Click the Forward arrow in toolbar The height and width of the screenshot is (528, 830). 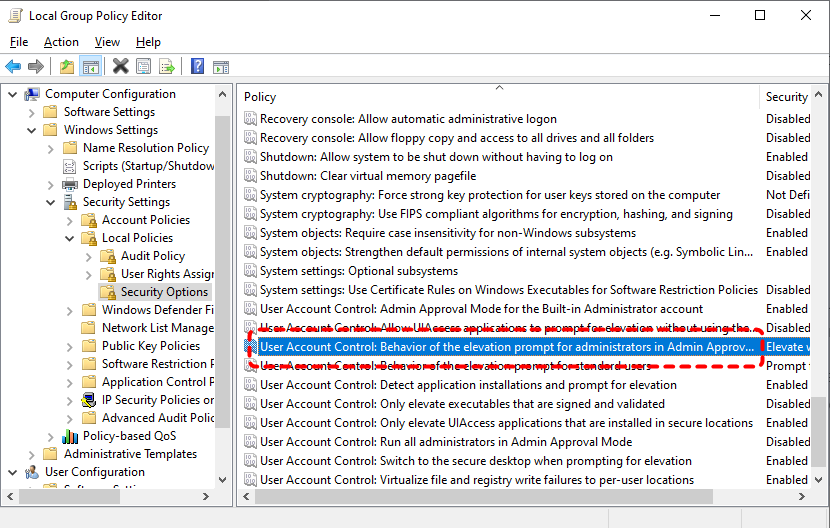(x=36, y=67)
